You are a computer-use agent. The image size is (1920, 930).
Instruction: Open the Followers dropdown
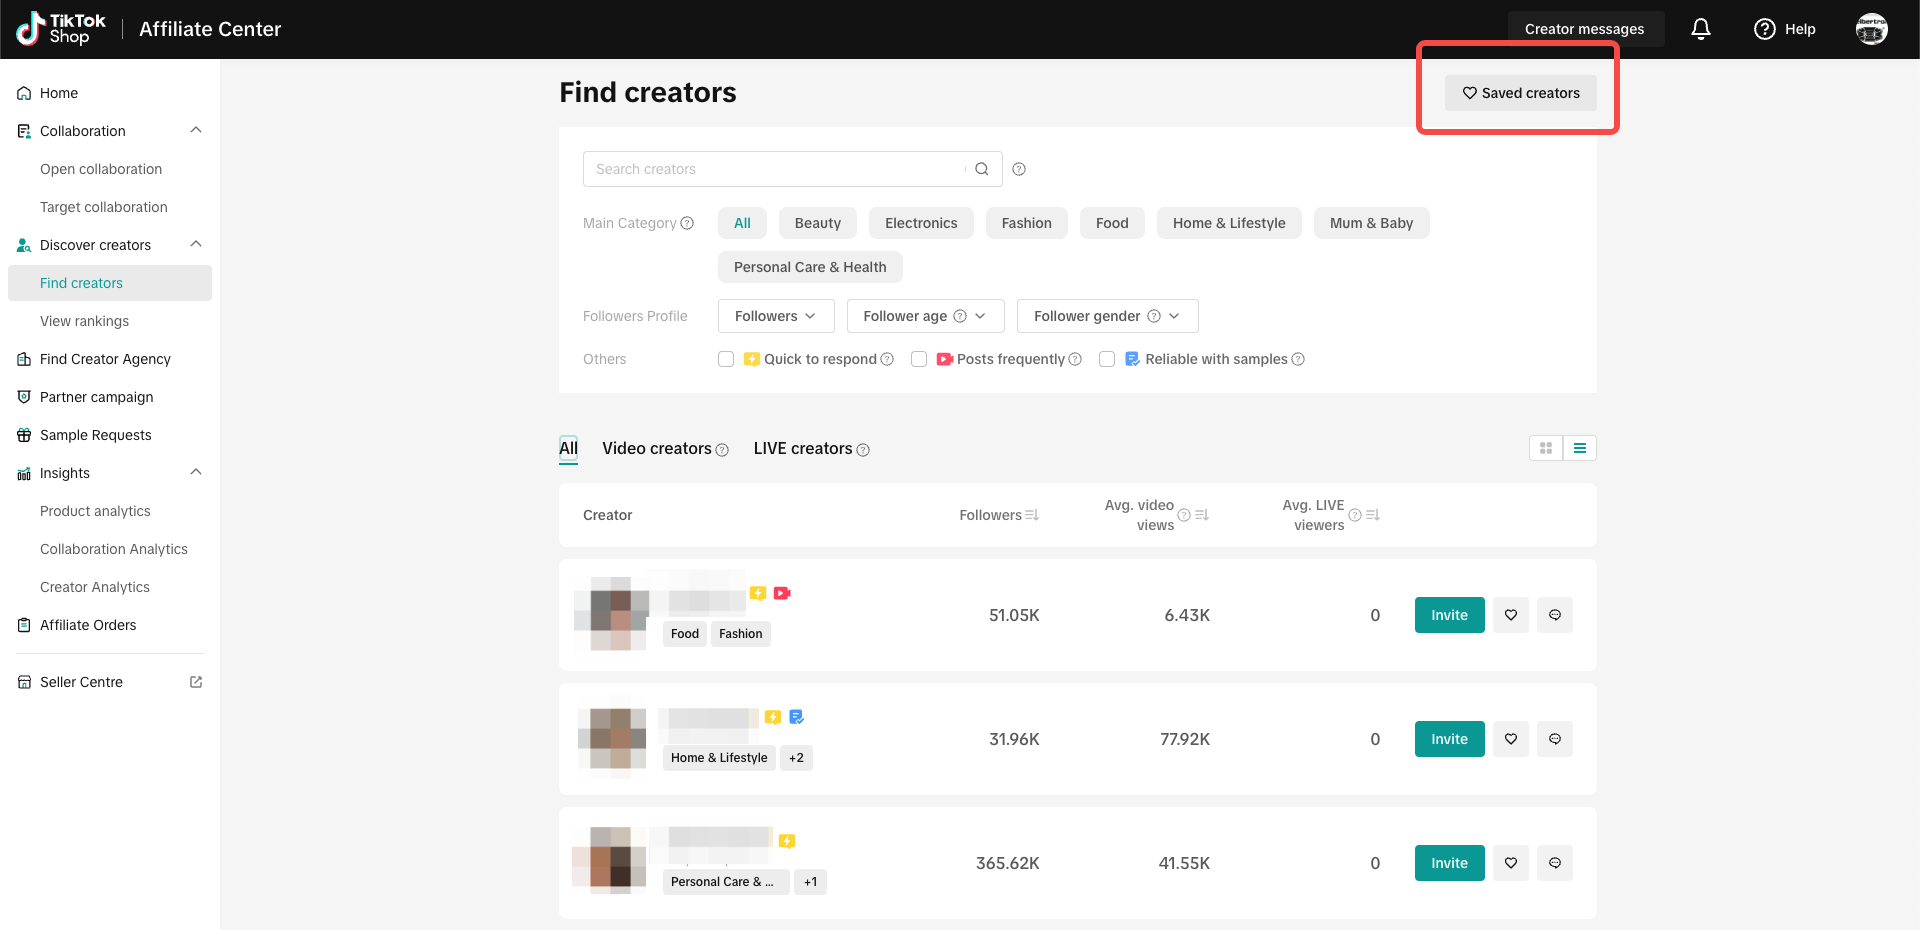pyautogui.click(x=775, y=316)
